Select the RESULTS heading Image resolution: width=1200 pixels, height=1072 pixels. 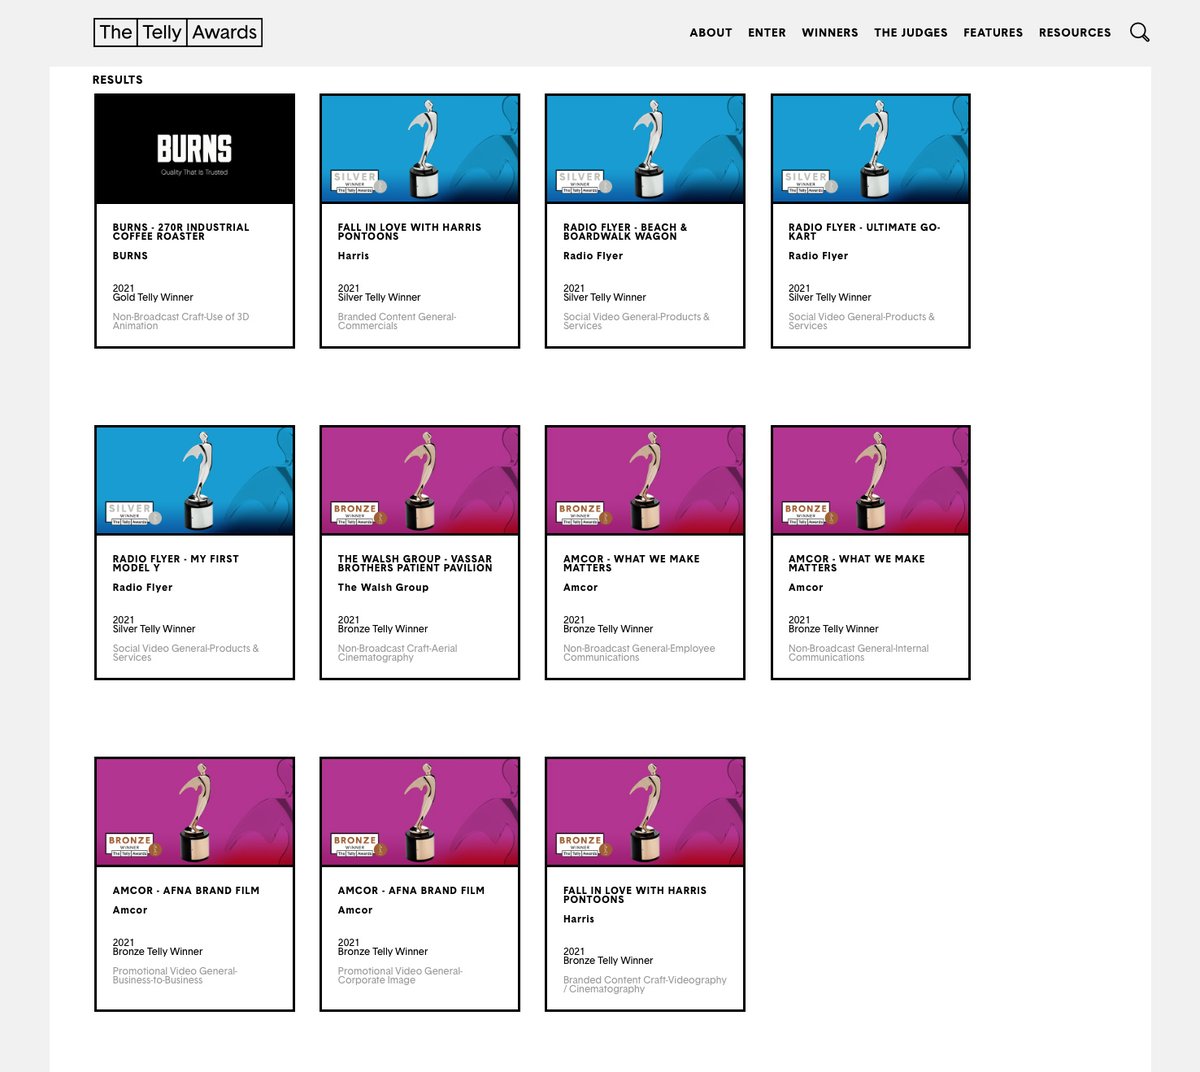coord(118,80)
